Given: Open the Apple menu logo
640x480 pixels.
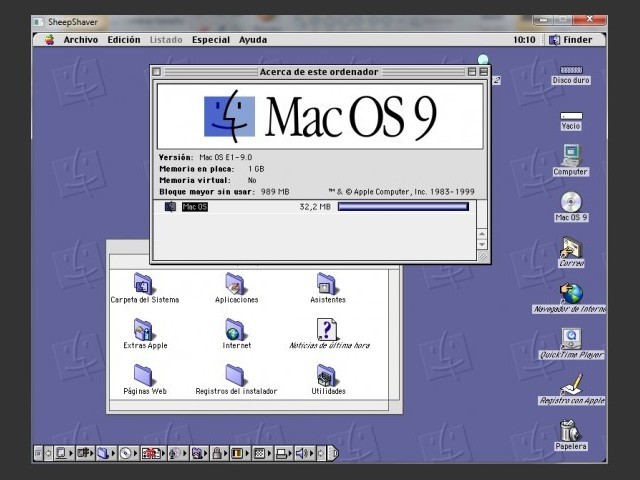Looking at the screenshot, I should point(49,40).
